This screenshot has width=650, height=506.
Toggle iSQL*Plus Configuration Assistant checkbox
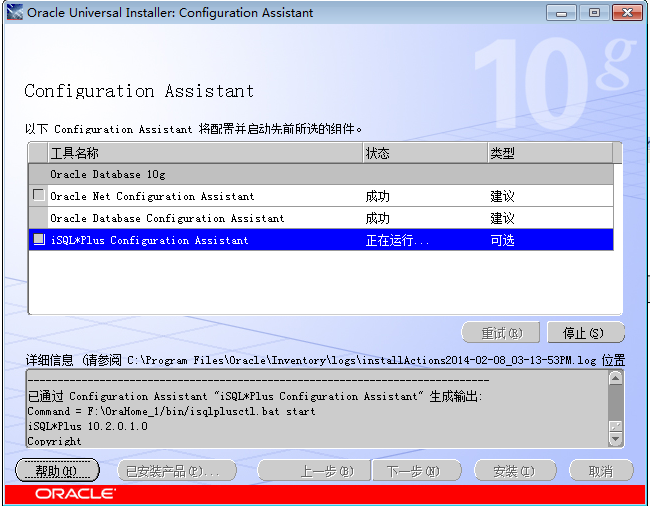coord(39,239)
